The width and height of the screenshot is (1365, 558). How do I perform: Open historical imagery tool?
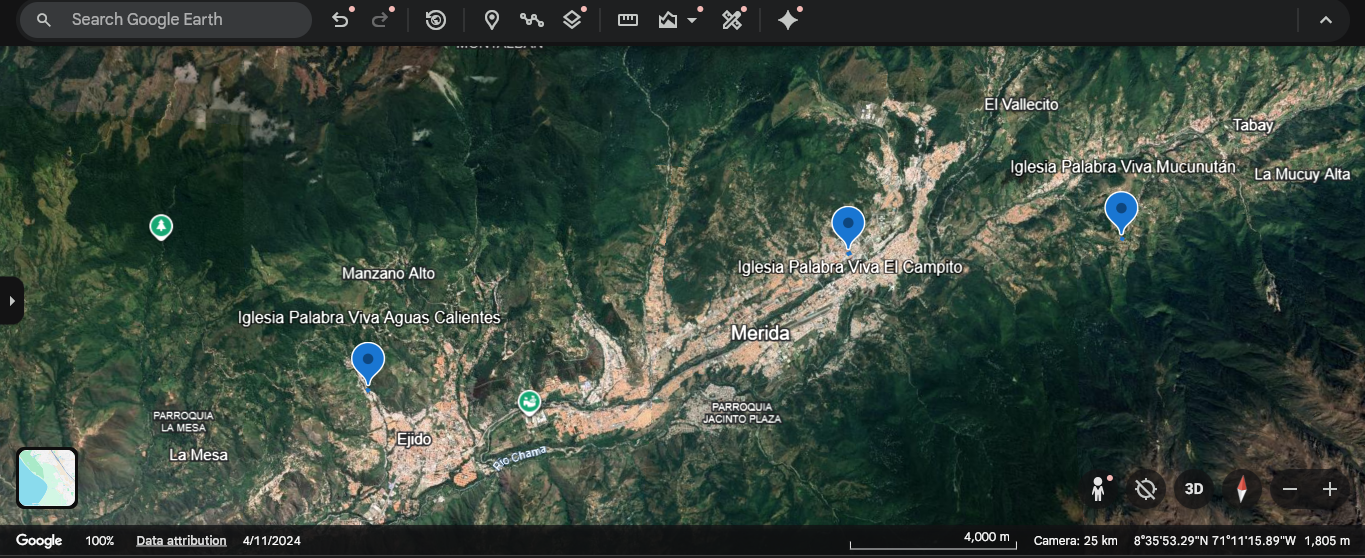tap(436, 20)
